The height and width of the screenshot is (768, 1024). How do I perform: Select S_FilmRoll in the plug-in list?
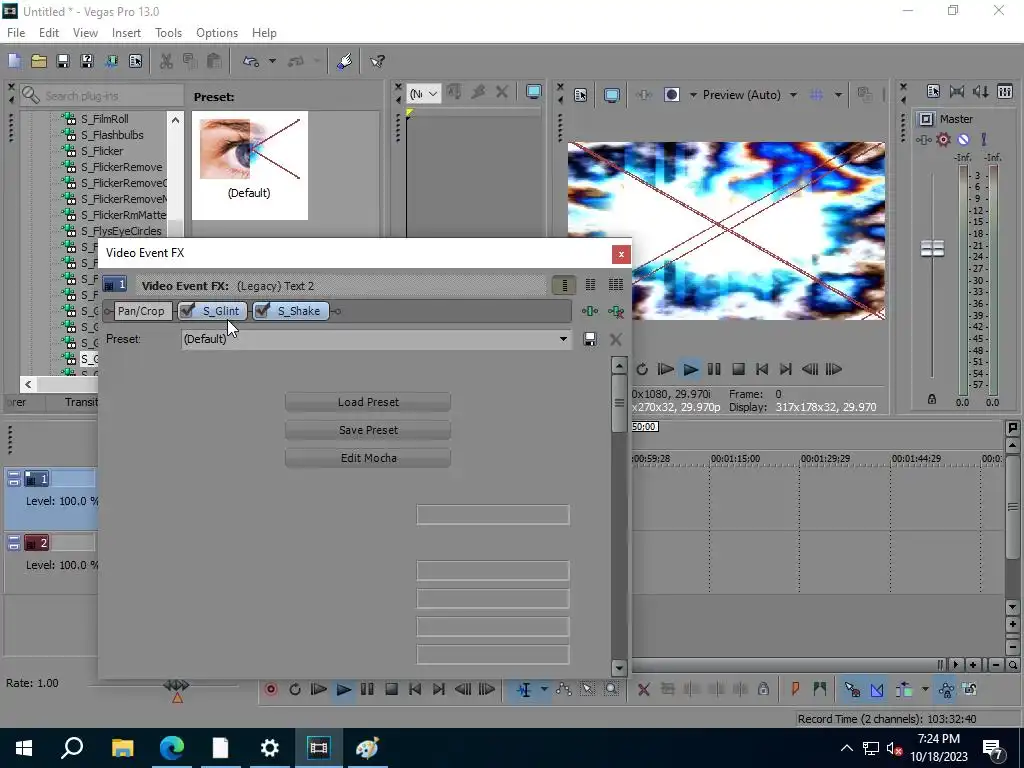pyautogui.click(x=104, y=119)
